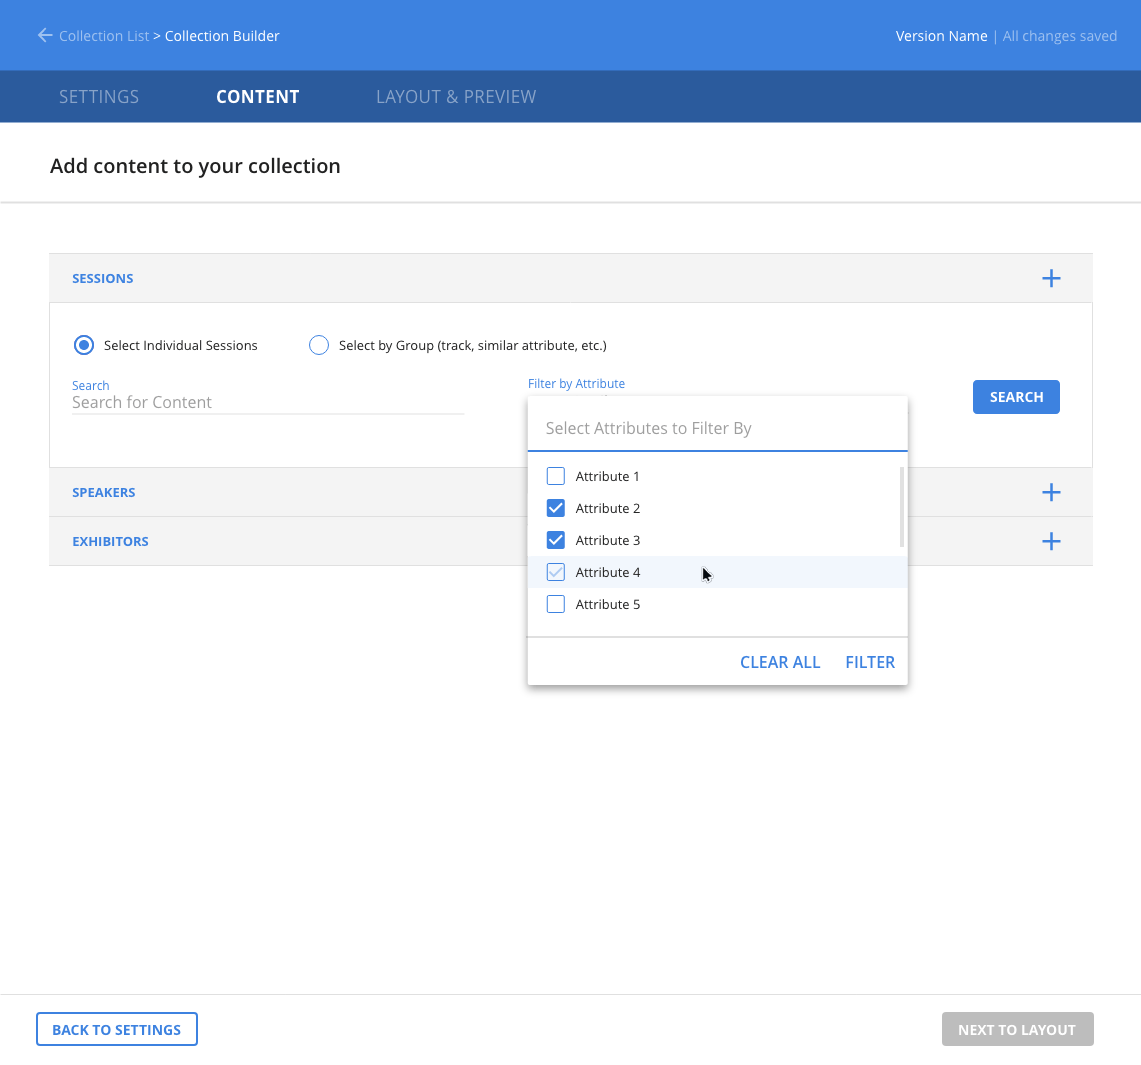
Task: Expand Sessions with the plus icon
Action: [1051, 279]
